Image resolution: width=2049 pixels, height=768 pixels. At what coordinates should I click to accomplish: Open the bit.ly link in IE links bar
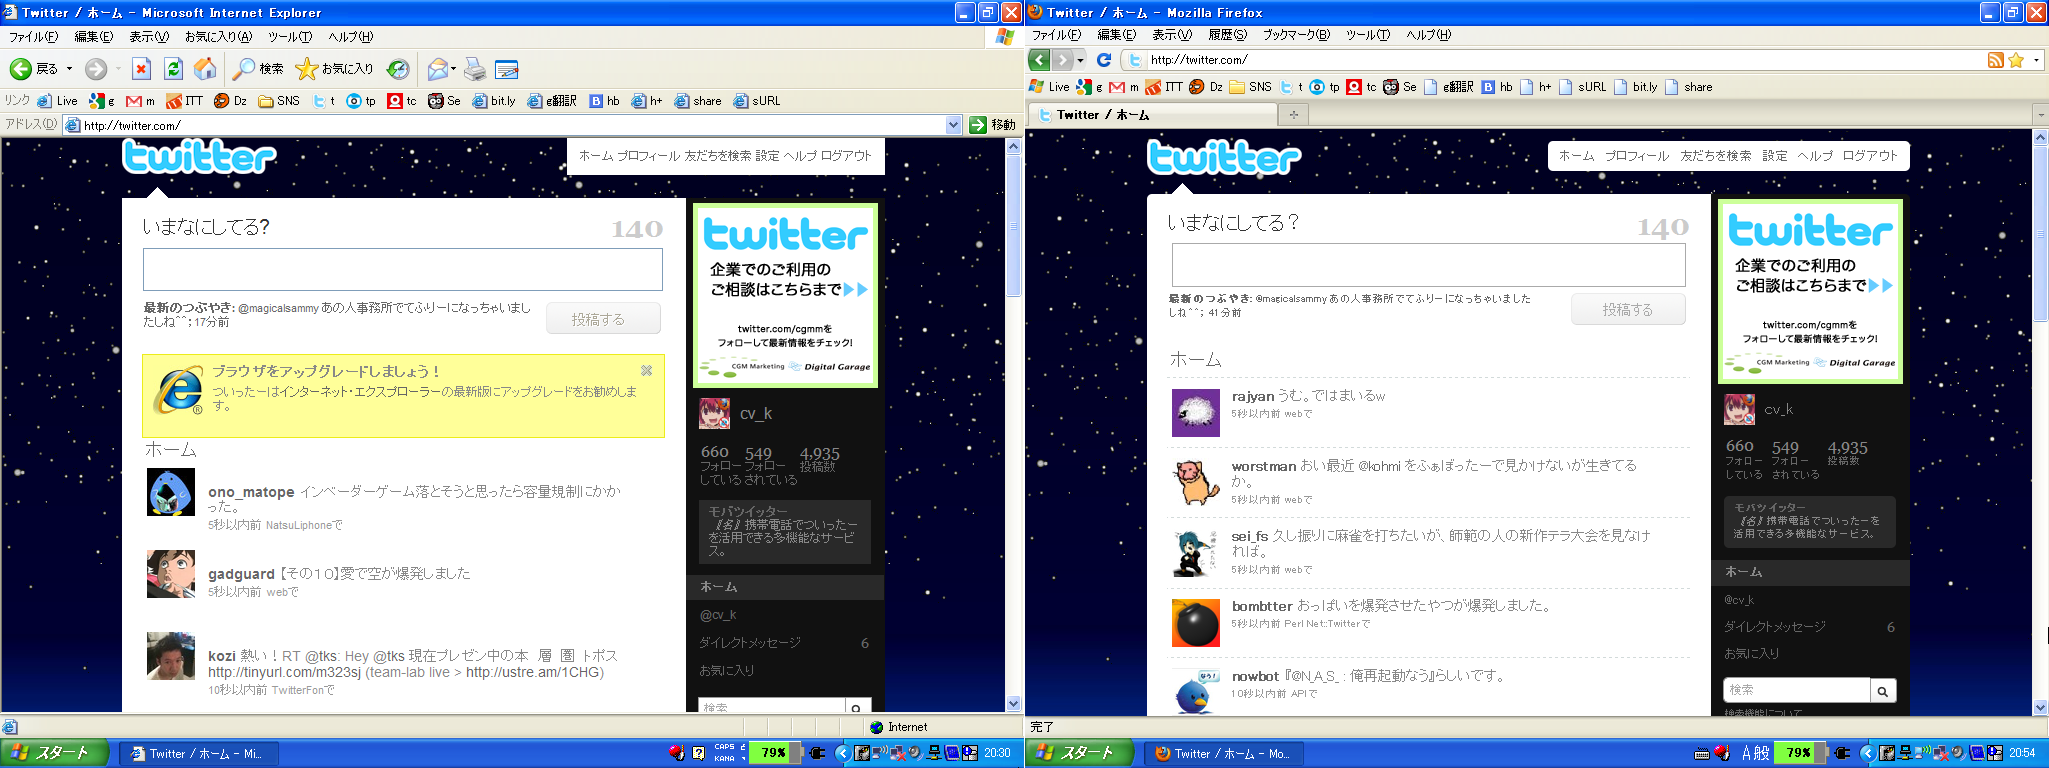pos(494,101)
